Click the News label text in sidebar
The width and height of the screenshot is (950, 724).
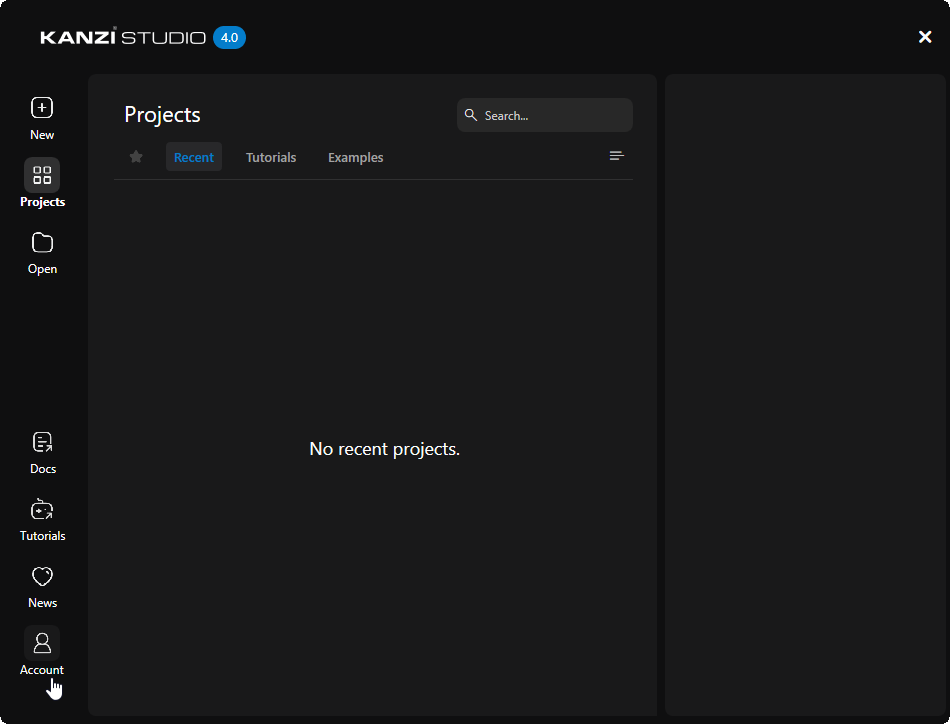click(x=42, y=602)
